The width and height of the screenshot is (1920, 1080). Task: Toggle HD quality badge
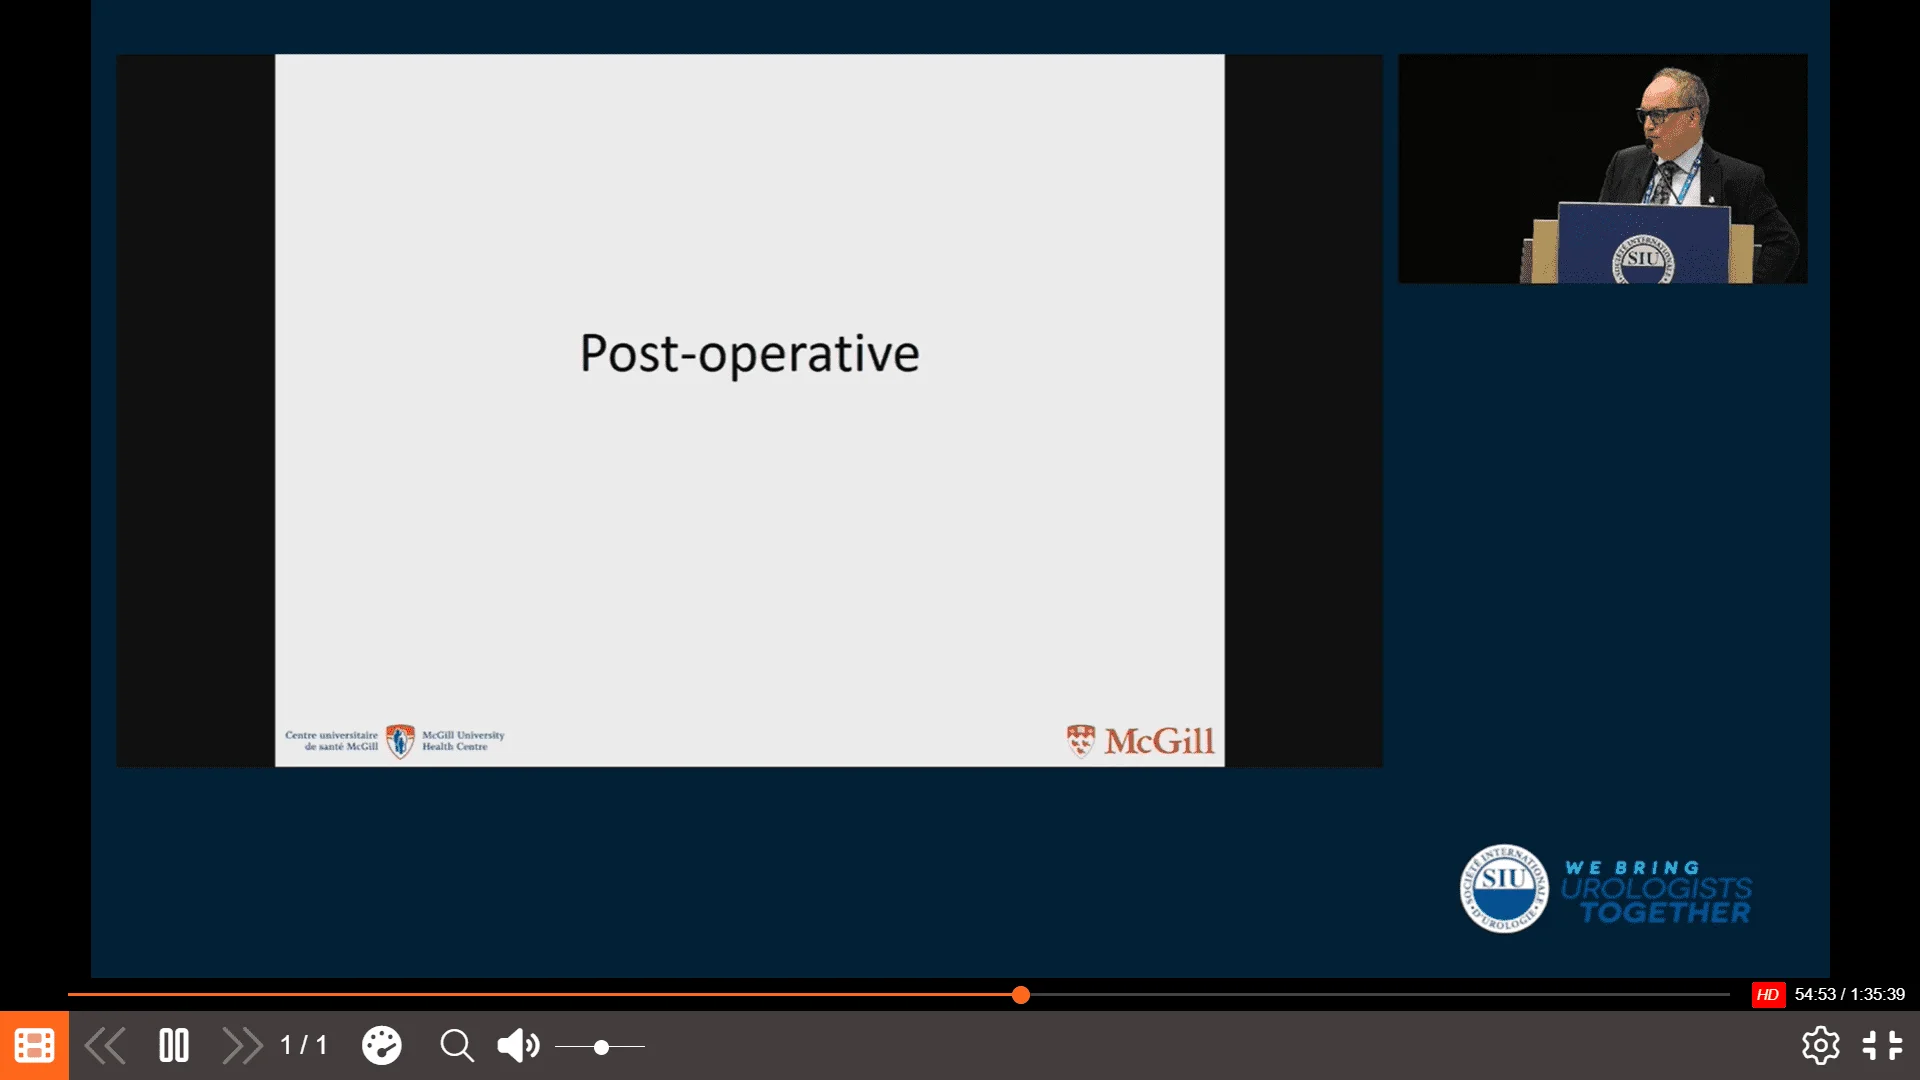pos(1767,995)
